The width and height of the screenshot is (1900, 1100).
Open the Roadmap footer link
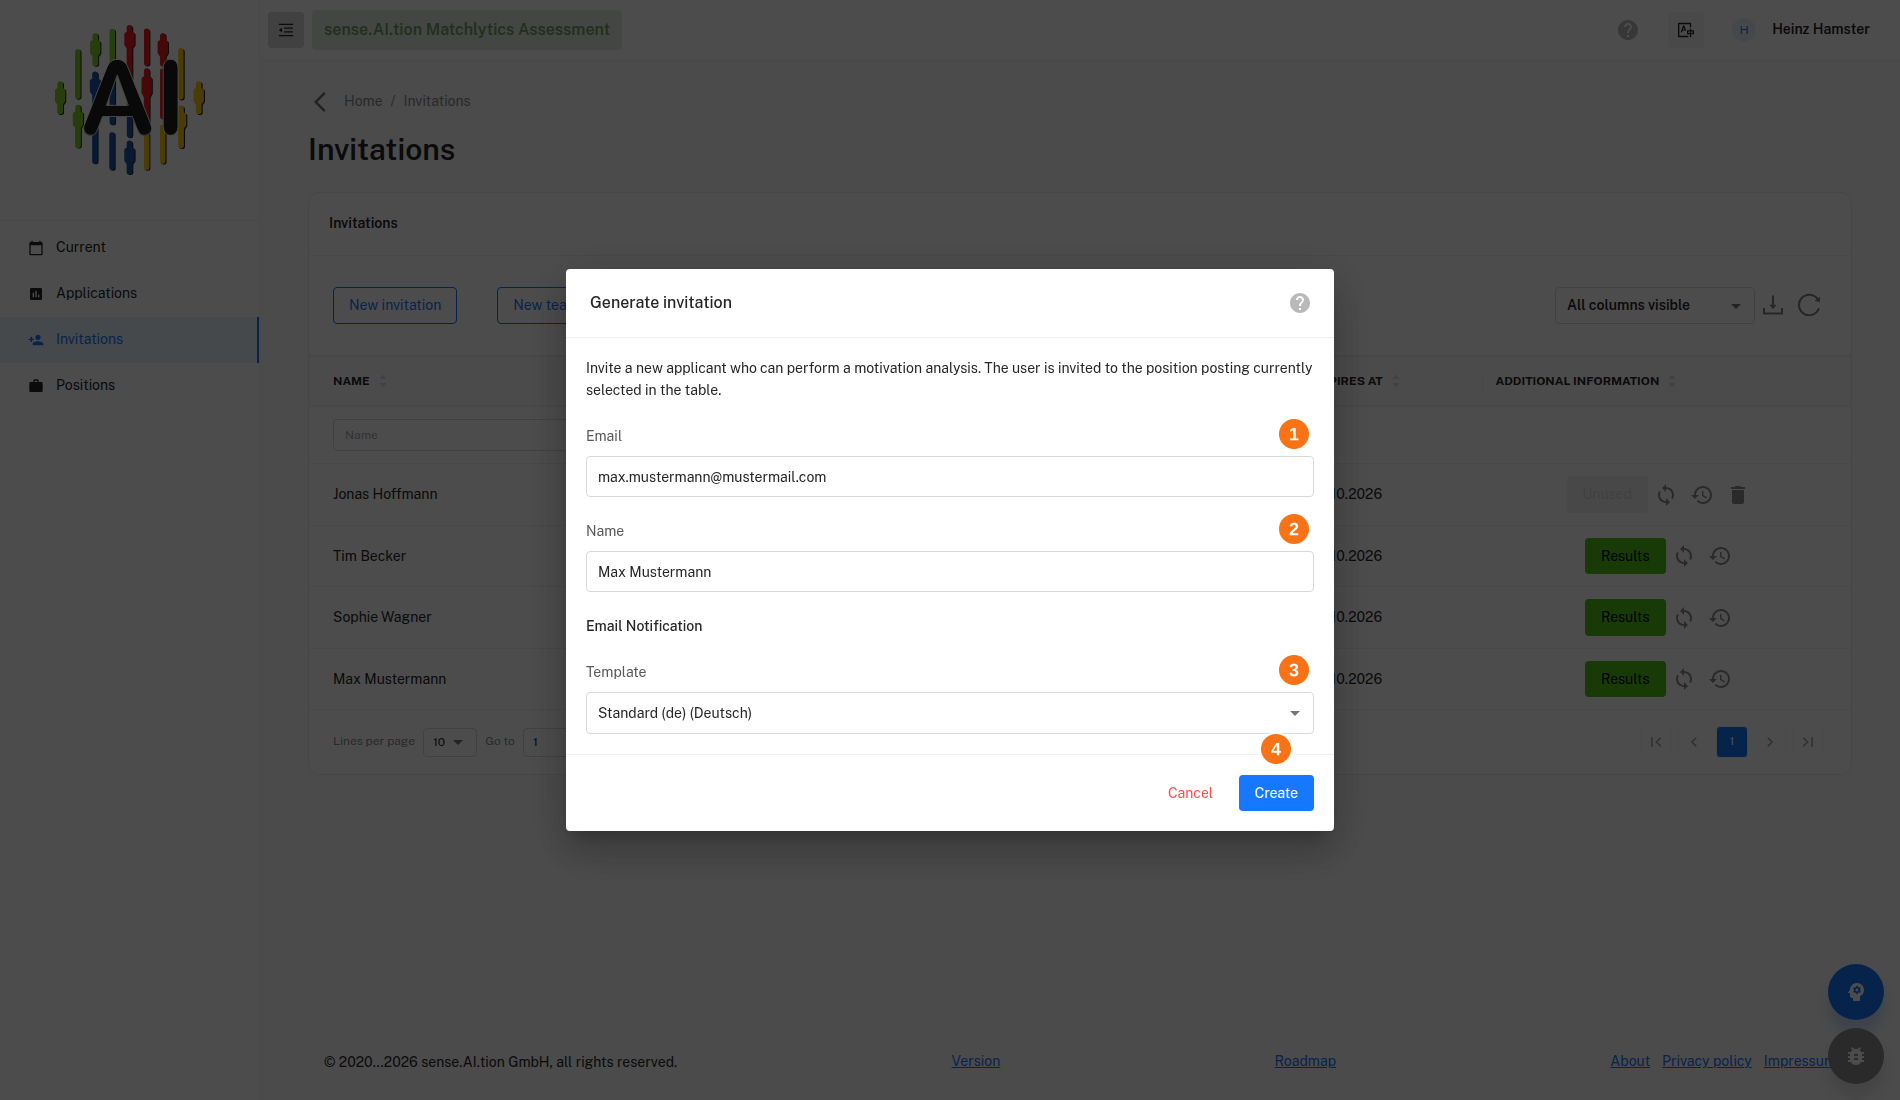[x=1305, y=1061]
